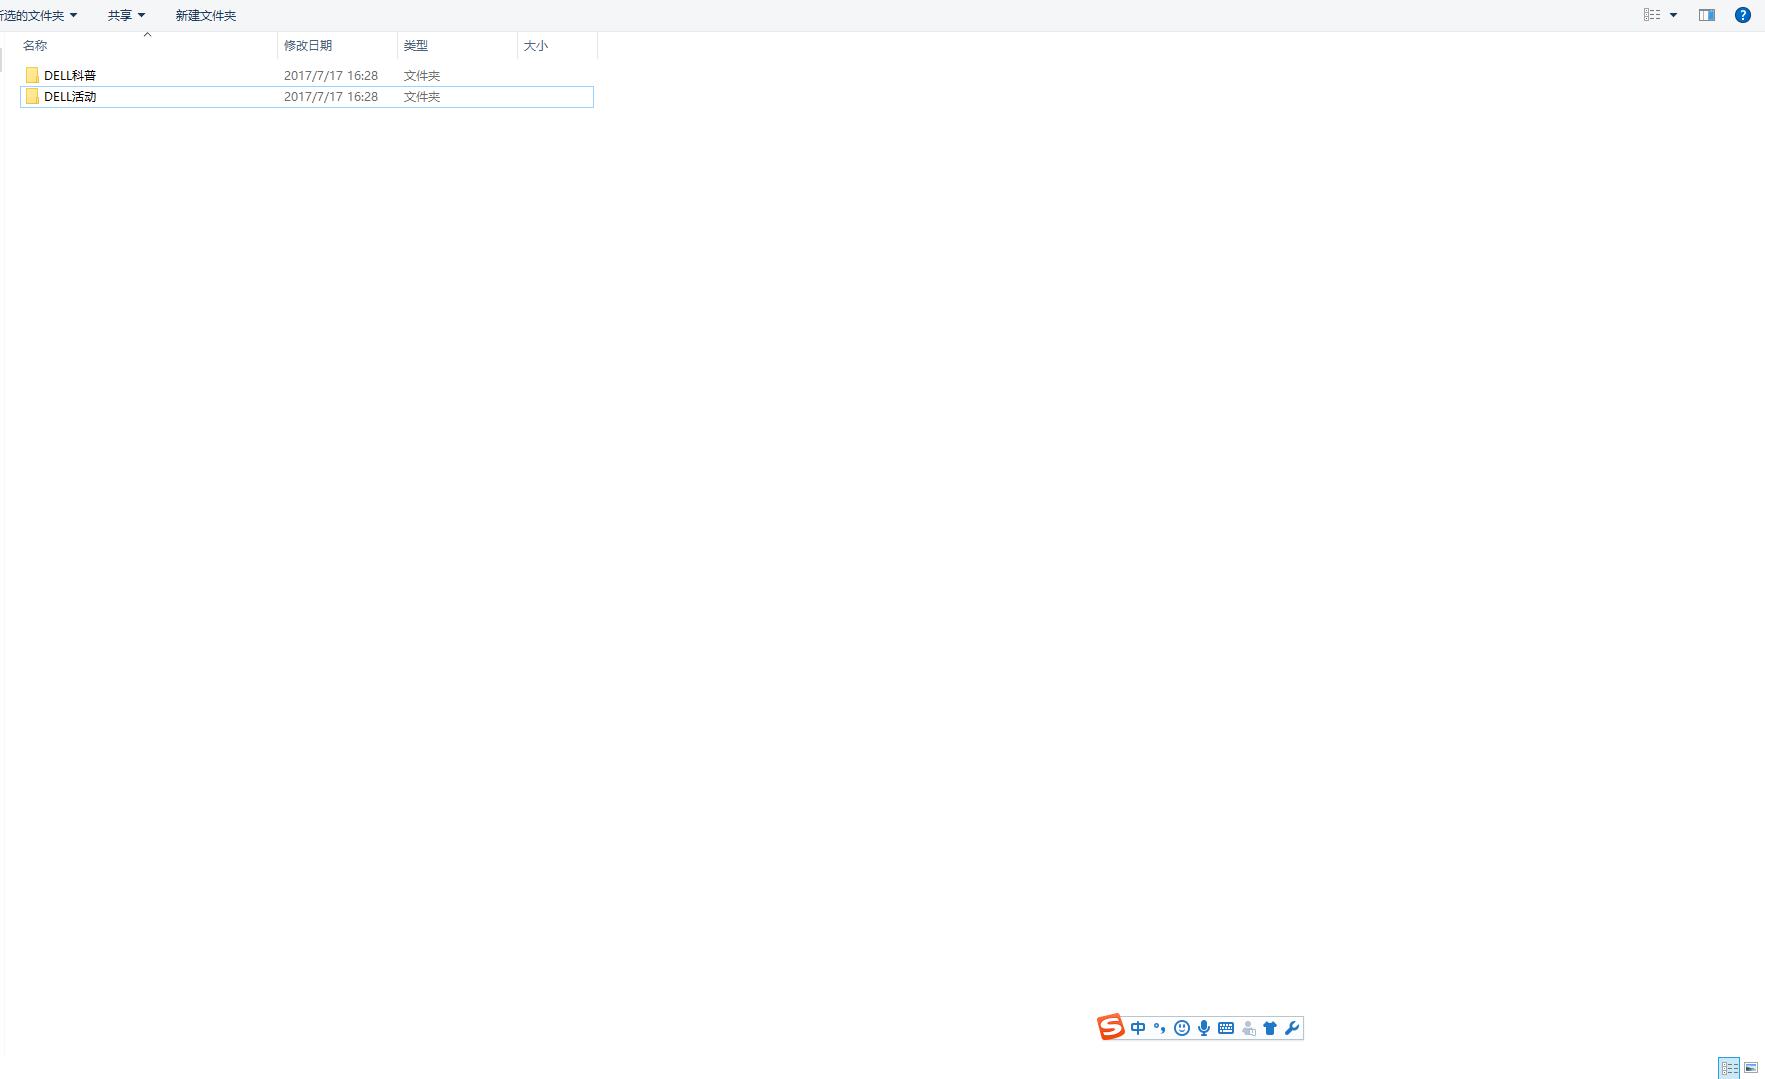The width and height of the screenshot is (1765, 1079).
Task: Sort by the 类型 column header
Action: click(x=457, y=46)
